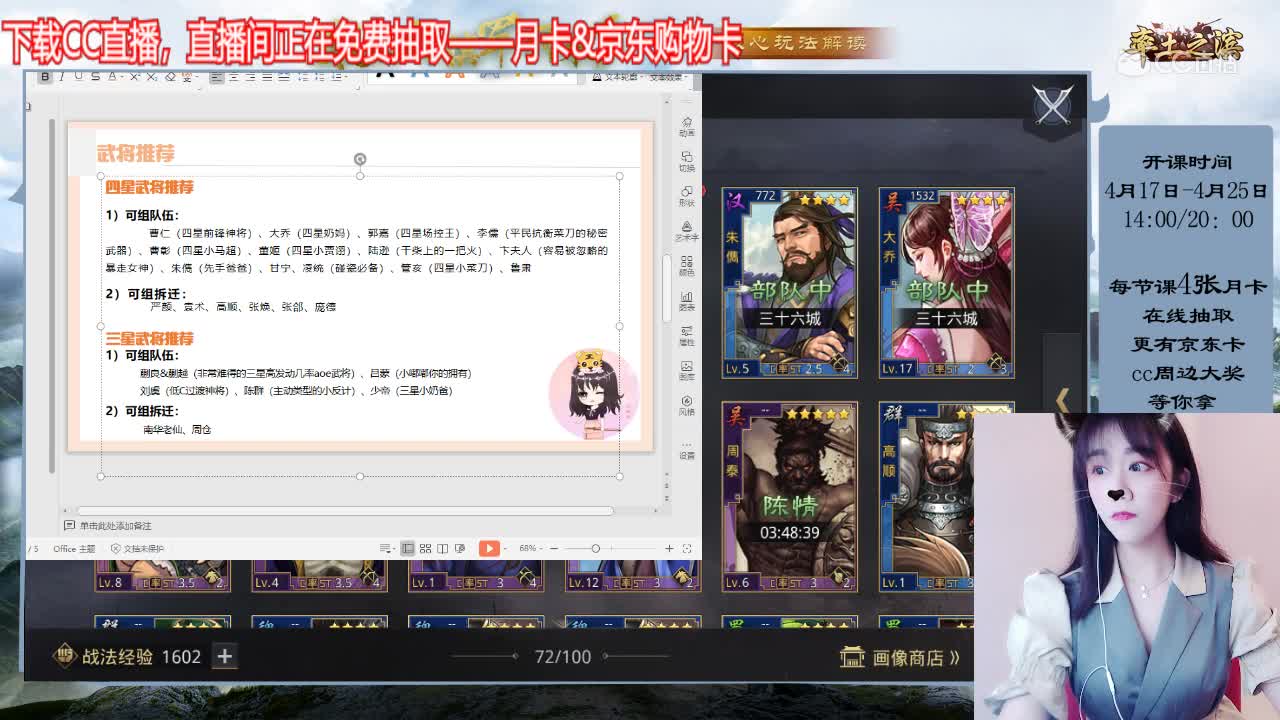Open the Image library (图库) side panel

pos(687,371)
